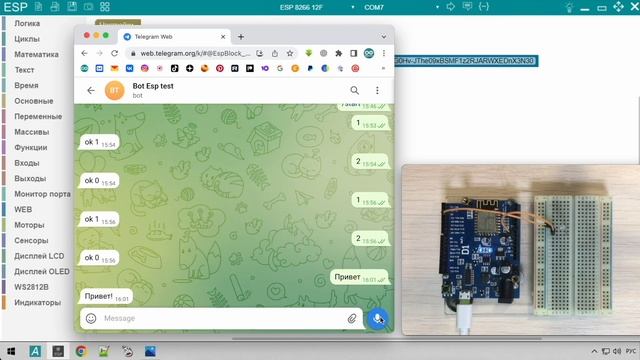This screenshot has height=360, width=640.
Task: Select the Дисплей LCD category
Action: click(x=39, y=256)
